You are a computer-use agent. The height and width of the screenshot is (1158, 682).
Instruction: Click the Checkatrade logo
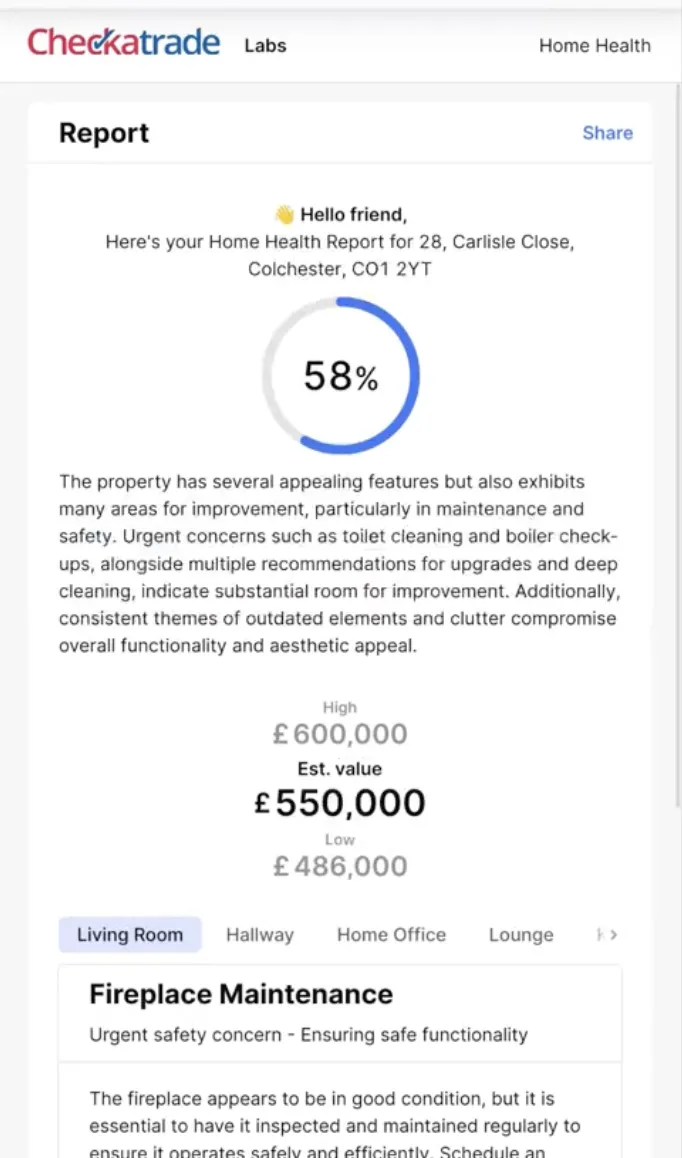click(x=123, y=44)
